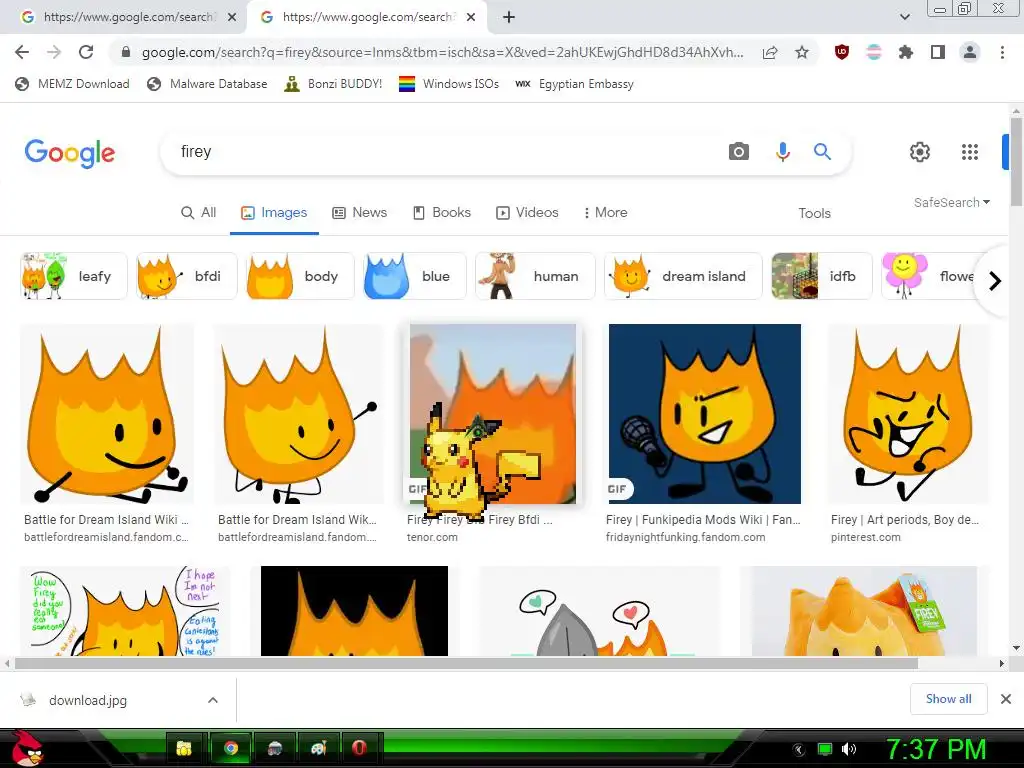Click the 7:37 PM taskbar clock
1024x768 pixels.
point(936,750)
